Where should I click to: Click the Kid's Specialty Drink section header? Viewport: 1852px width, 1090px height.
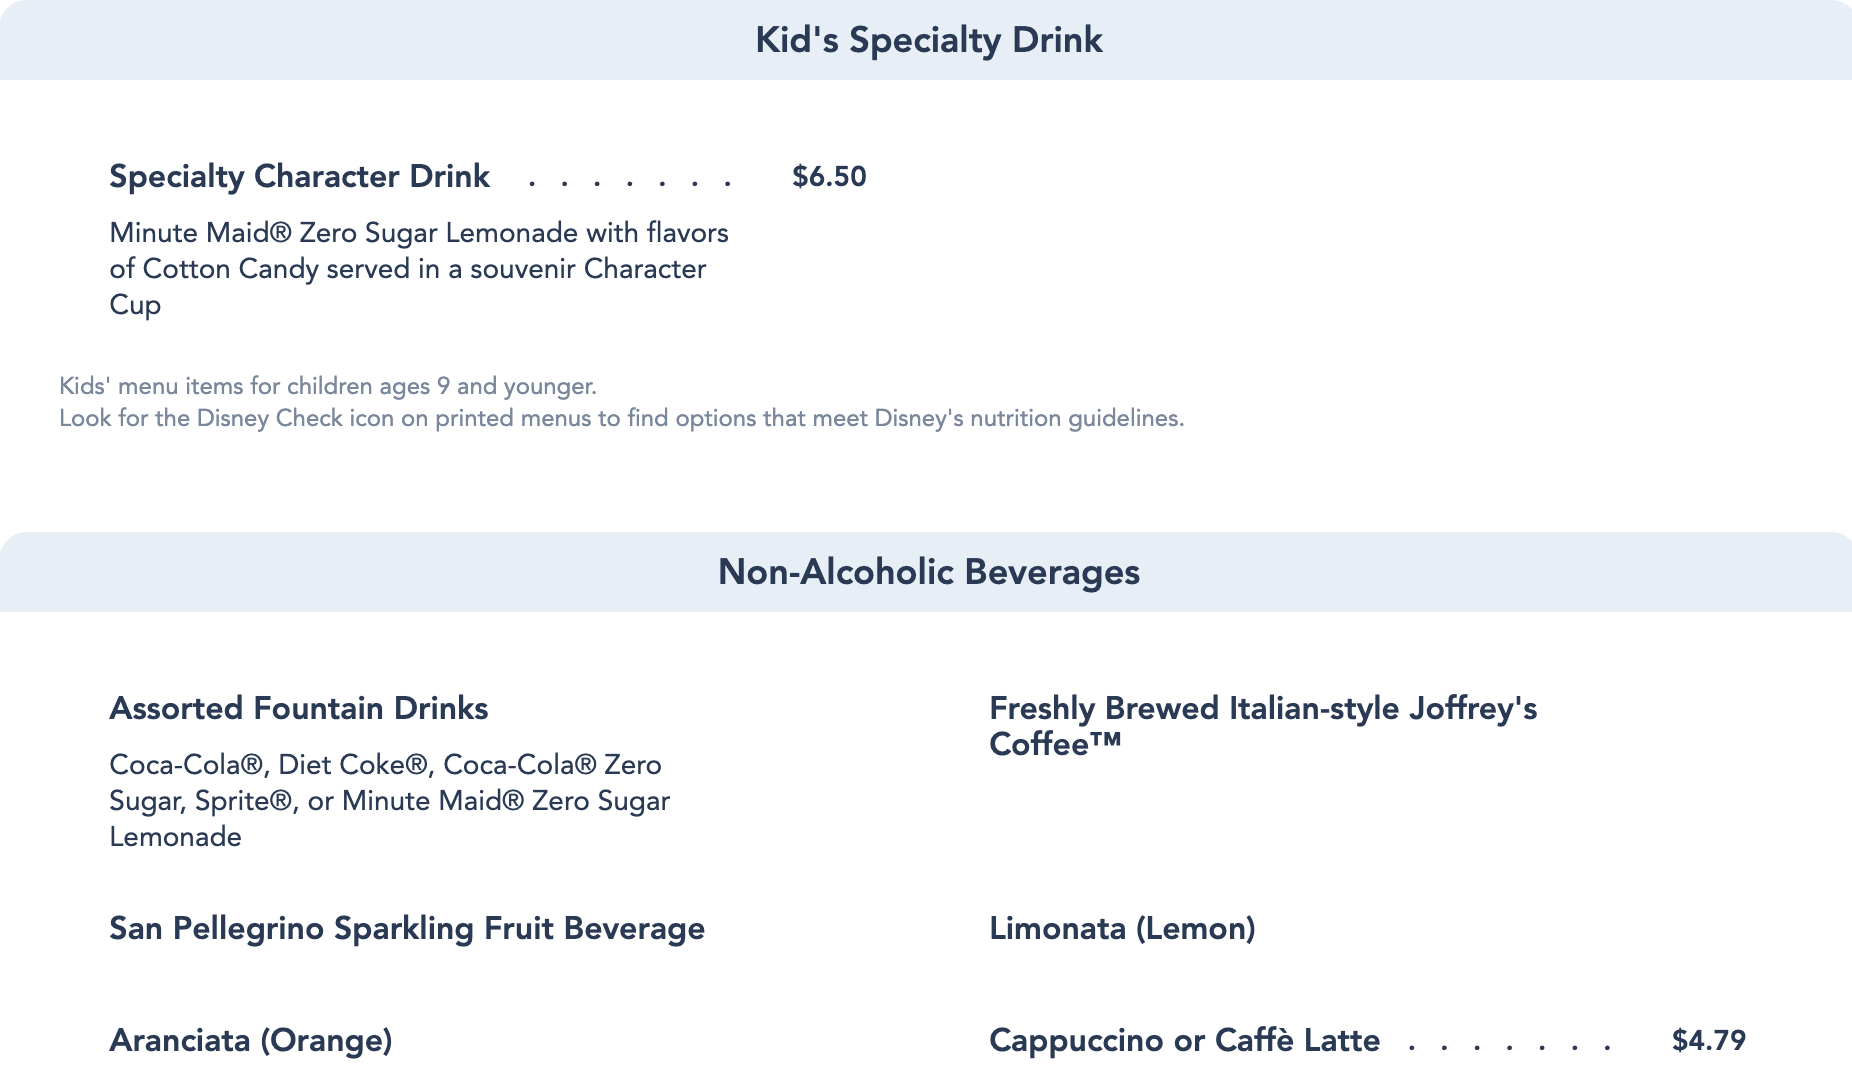(928, 40)
